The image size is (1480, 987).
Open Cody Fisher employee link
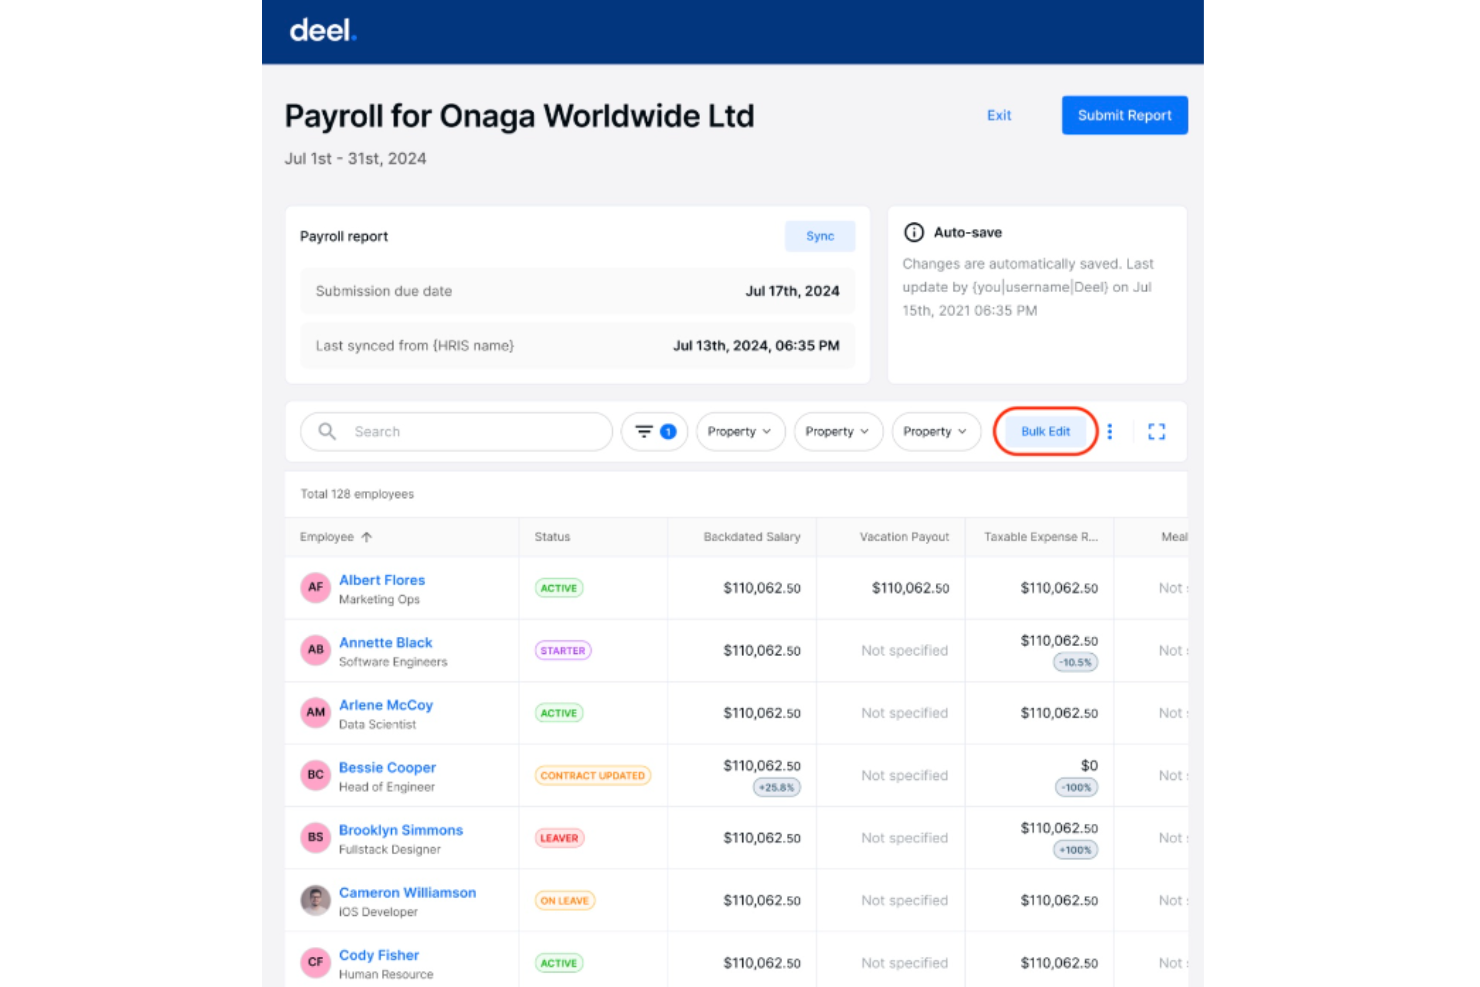pos(379,955)
